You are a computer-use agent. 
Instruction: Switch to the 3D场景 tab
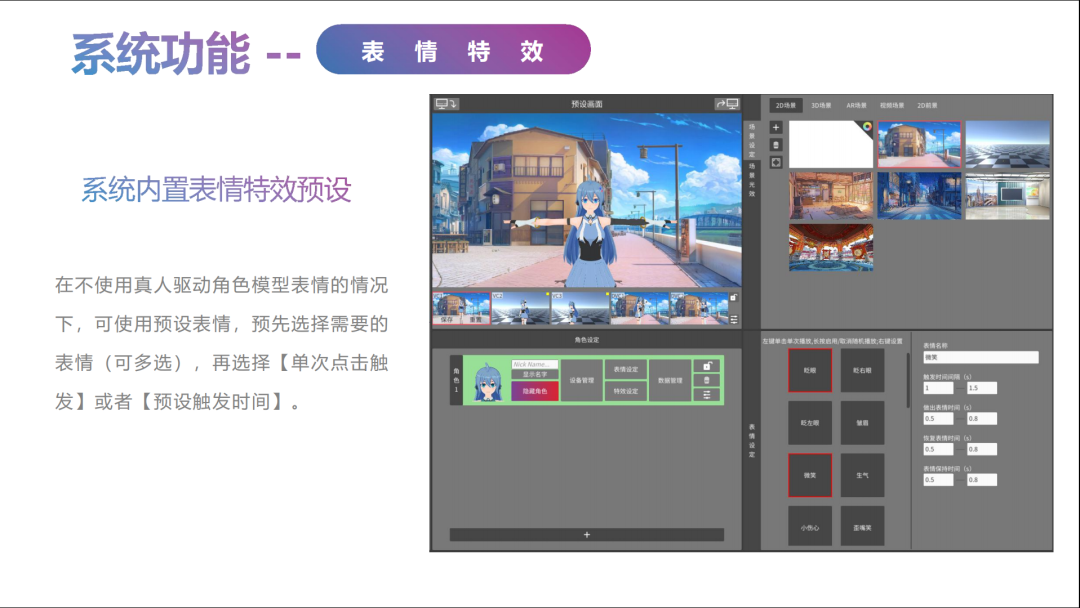[820, 105]
